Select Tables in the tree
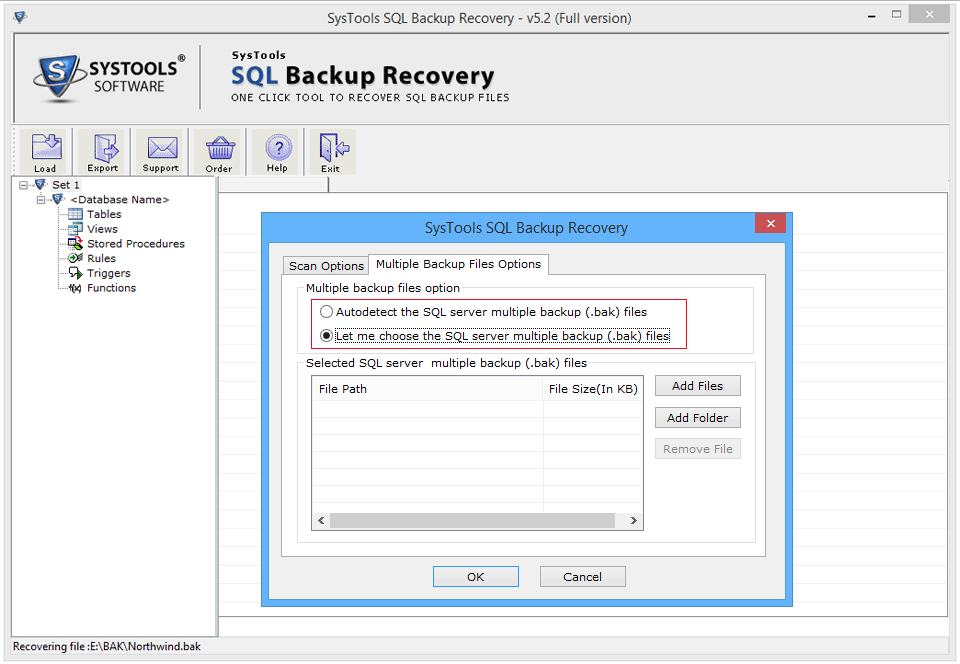 pyautogui.click(x=104, y=214)
